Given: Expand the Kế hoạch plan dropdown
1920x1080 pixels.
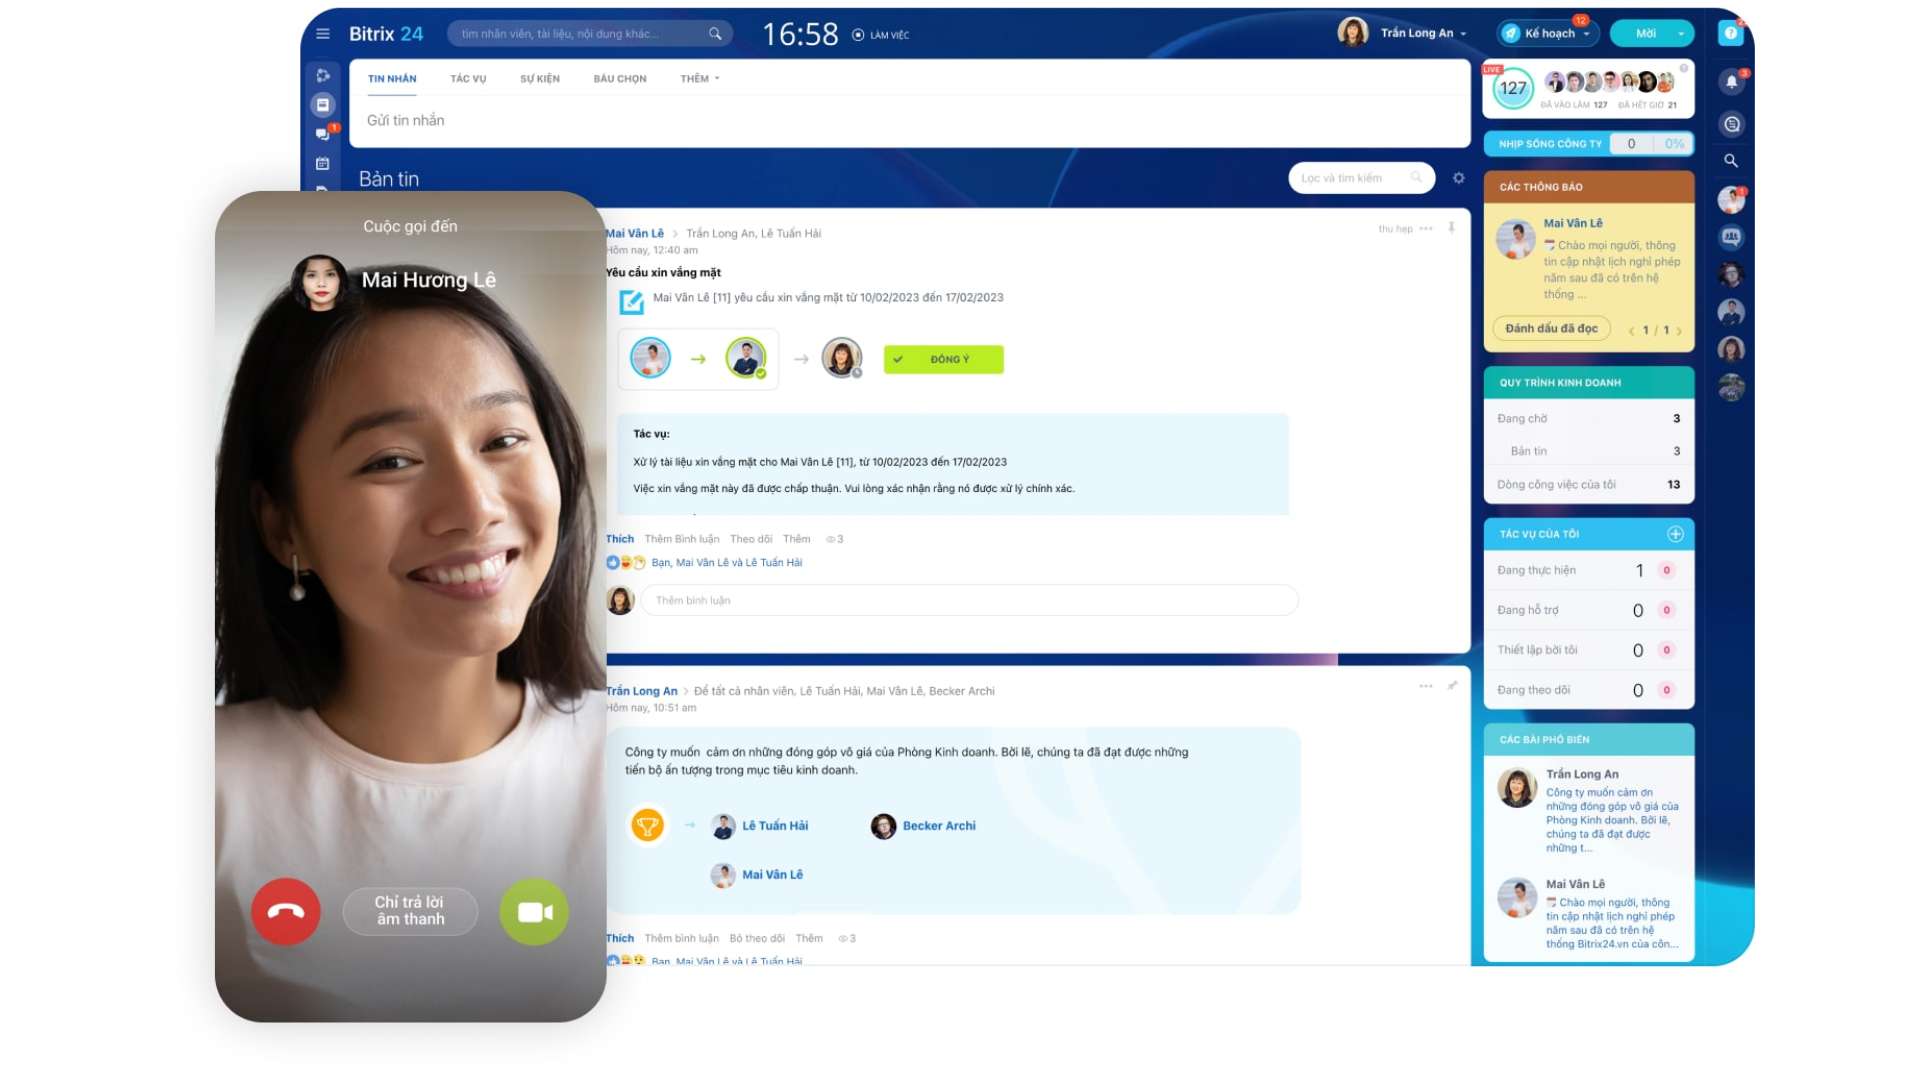Looking at the screenshot, I should 1586,34.
